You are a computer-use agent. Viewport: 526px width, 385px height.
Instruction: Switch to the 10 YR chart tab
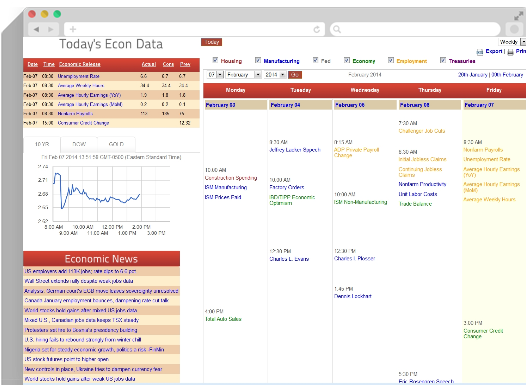42,144
